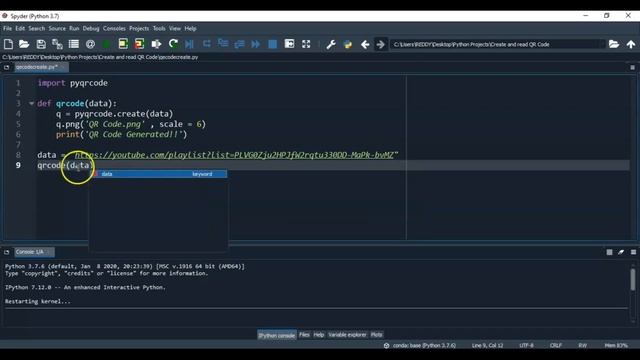This screenshot has height=360, width=640.
Task: Click the UTF-8 encoding status entry
Action: [x=527, y=345]
